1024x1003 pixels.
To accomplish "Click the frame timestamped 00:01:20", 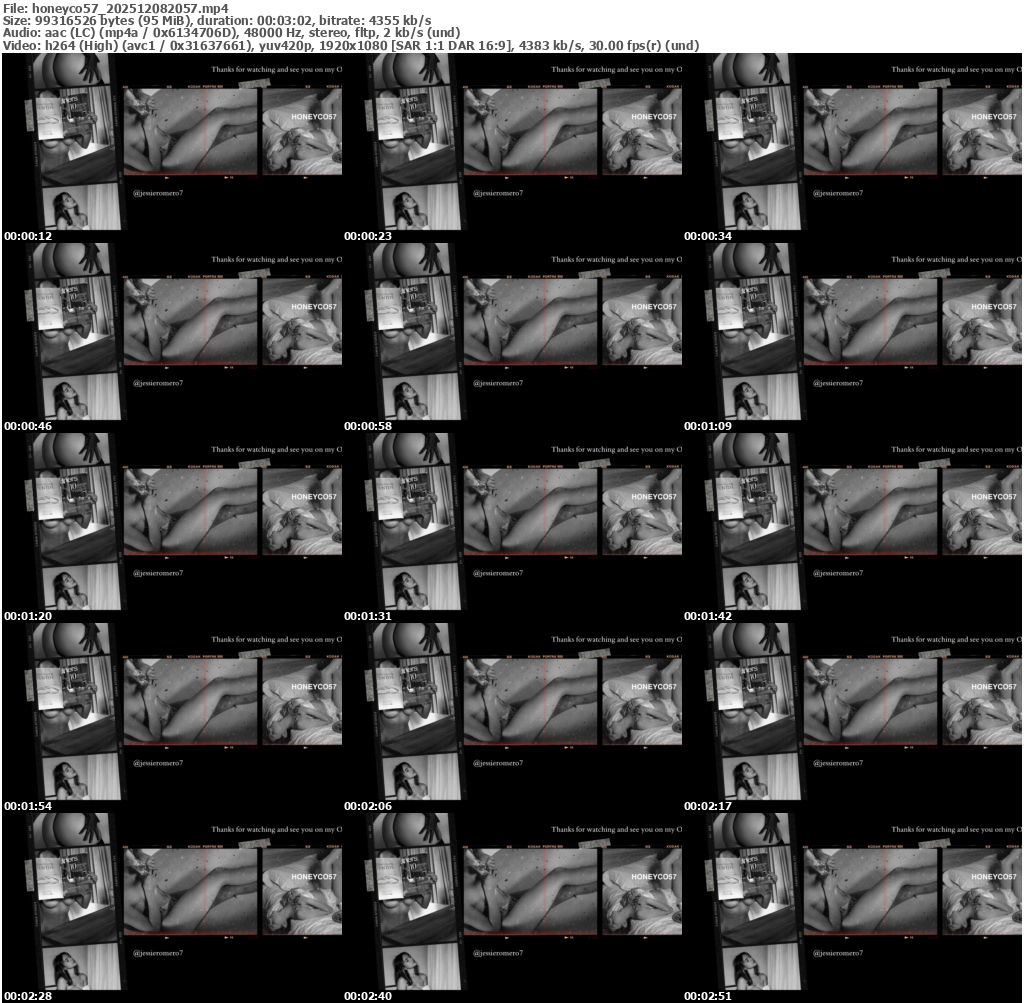I will (x=172, y=527).
